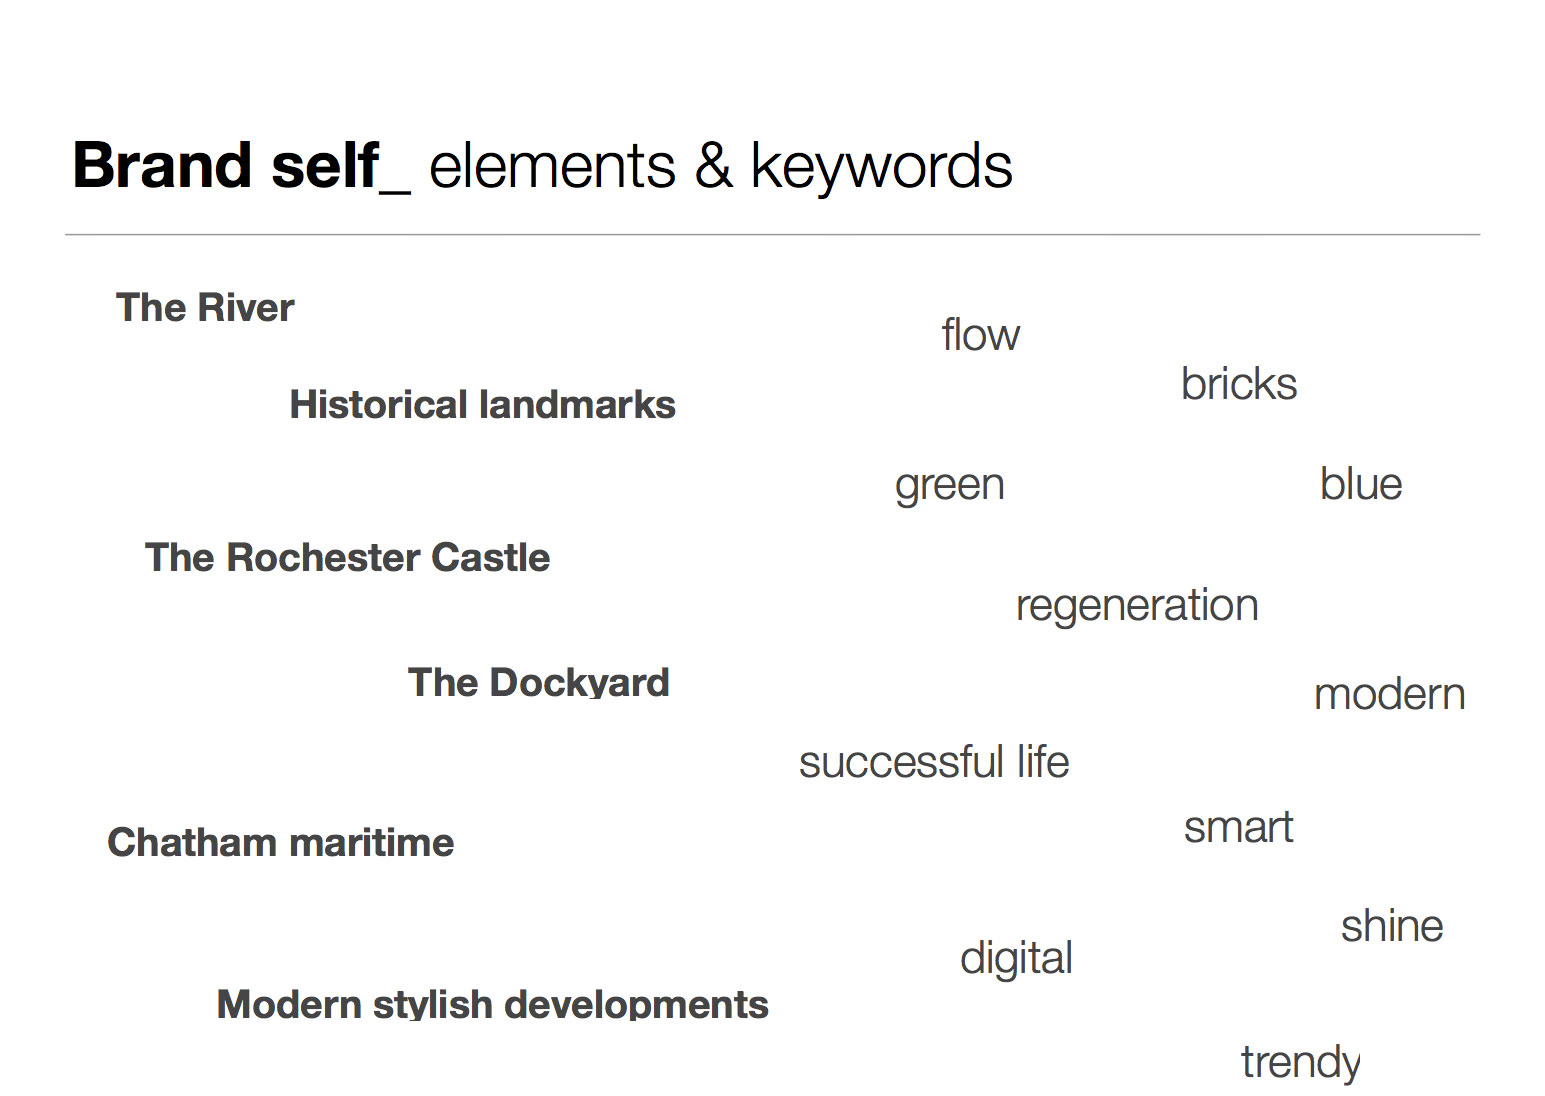The image size is (1545, 1096).
Task: Select the standalone lowercase keyword "modern"
Action: pos(1389,695)
